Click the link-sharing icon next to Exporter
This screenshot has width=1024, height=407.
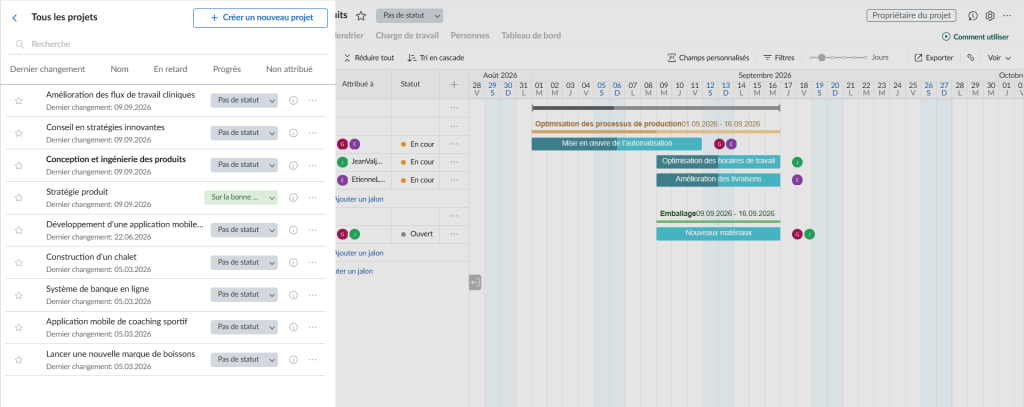pos(970,57)
